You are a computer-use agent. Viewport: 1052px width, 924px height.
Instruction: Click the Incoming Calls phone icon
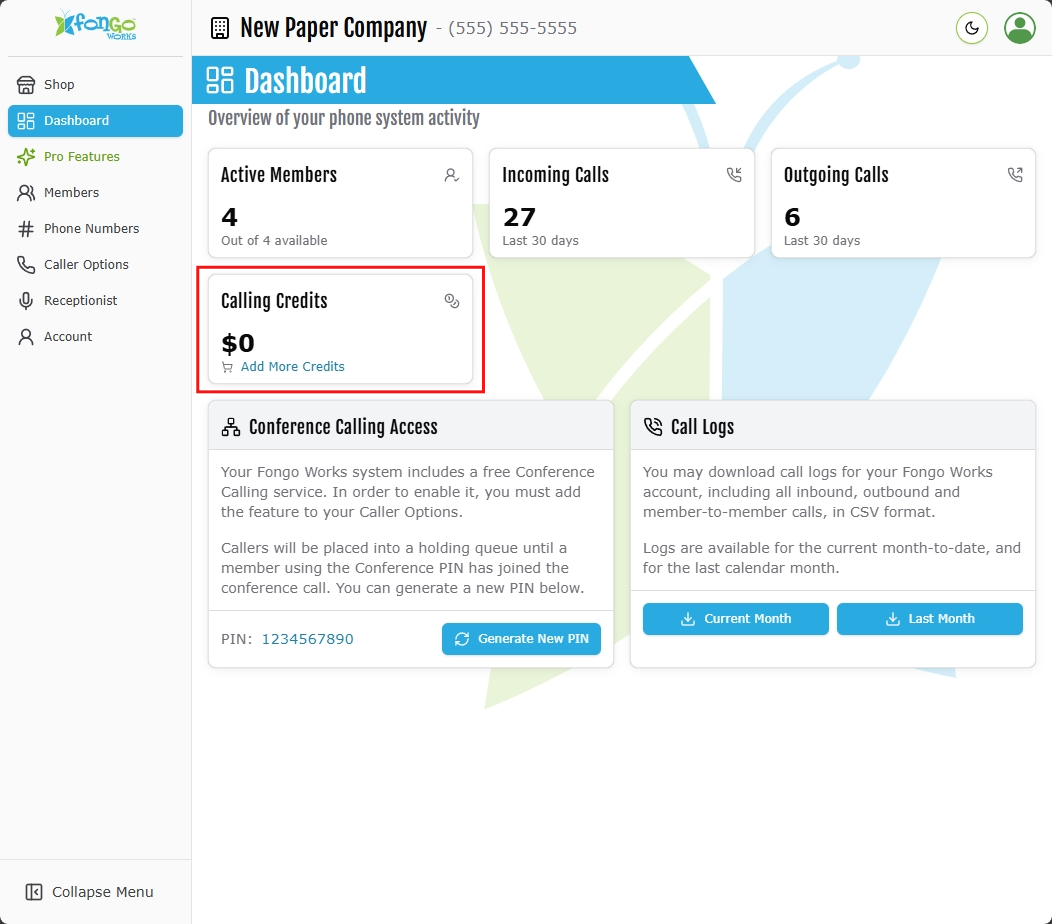pos(734,175)
